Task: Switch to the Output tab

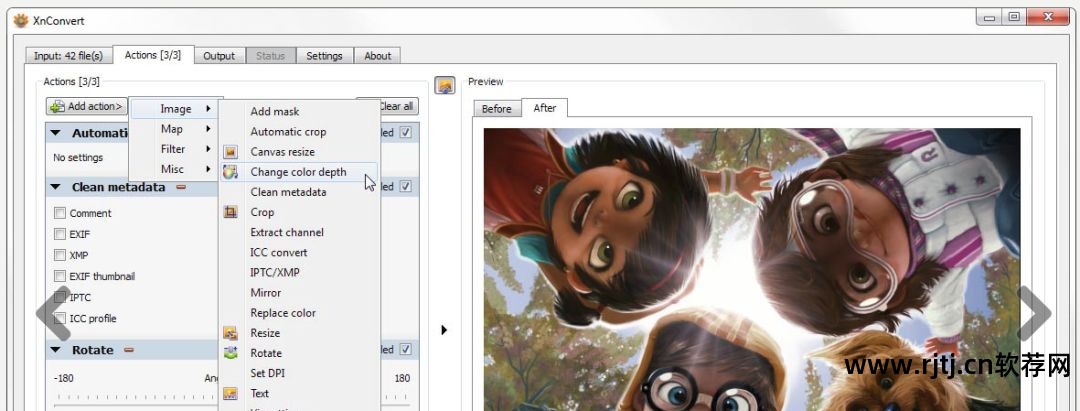Action: 219,56
